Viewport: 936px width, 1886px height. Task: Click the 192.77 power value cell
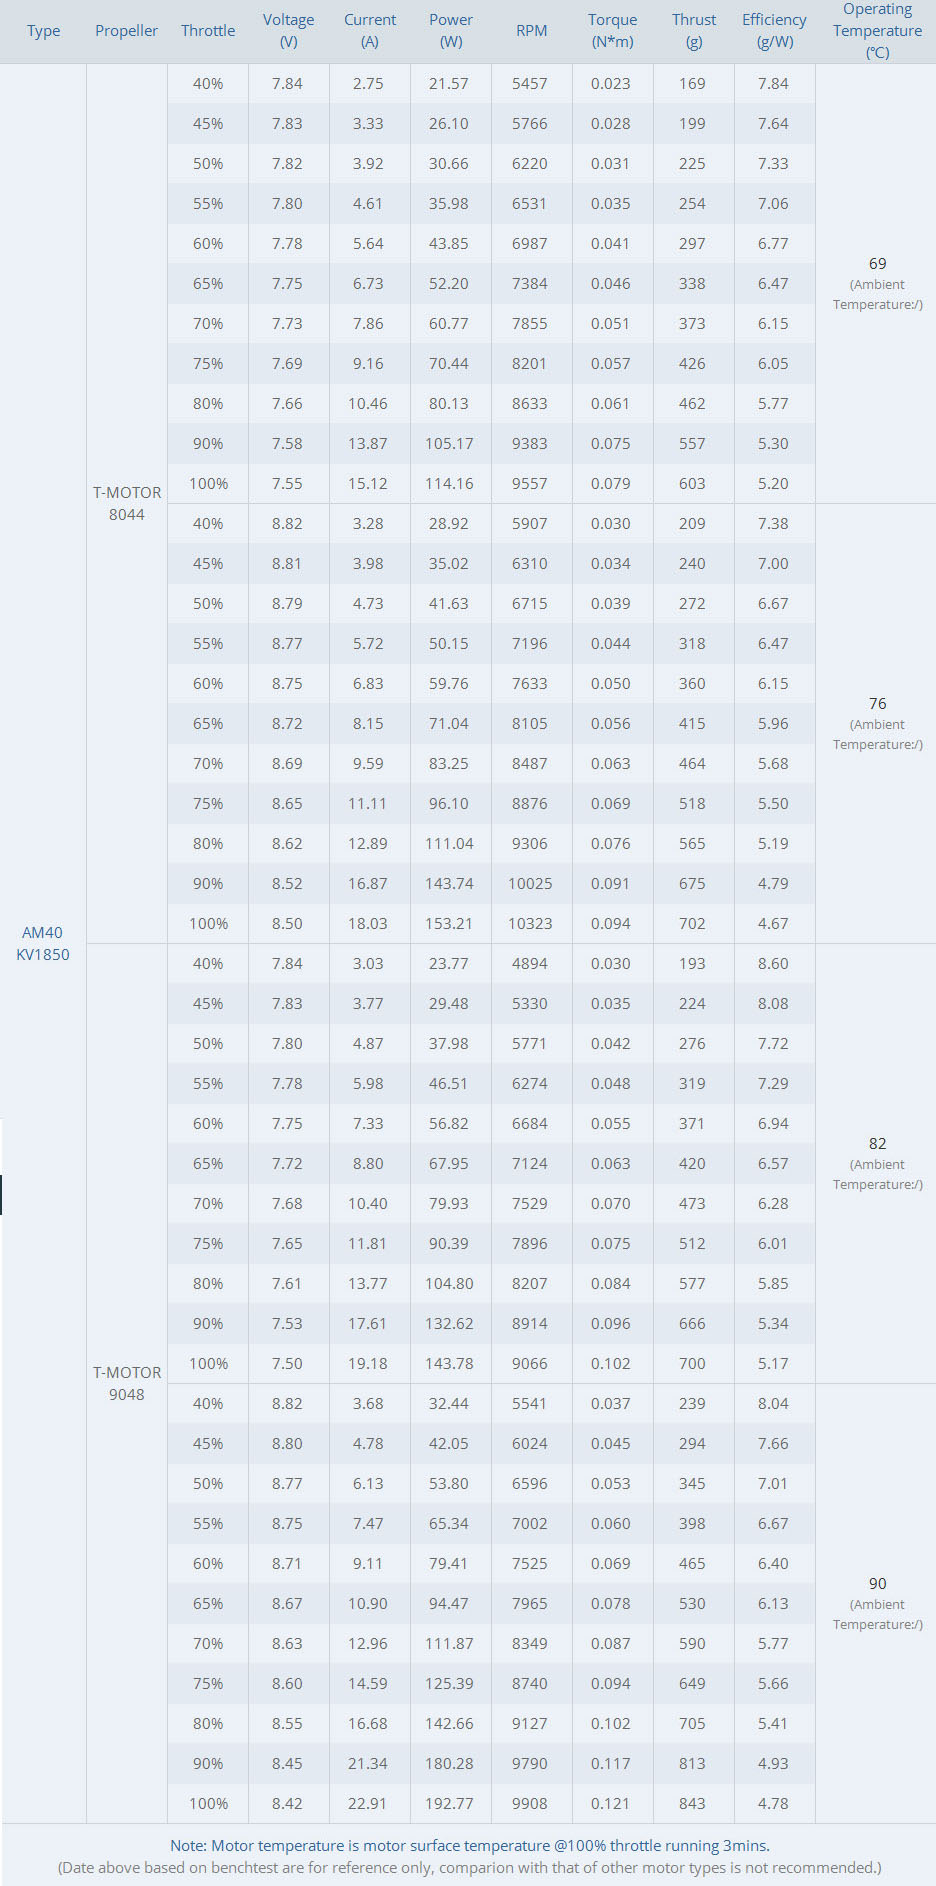point(449,1803)
